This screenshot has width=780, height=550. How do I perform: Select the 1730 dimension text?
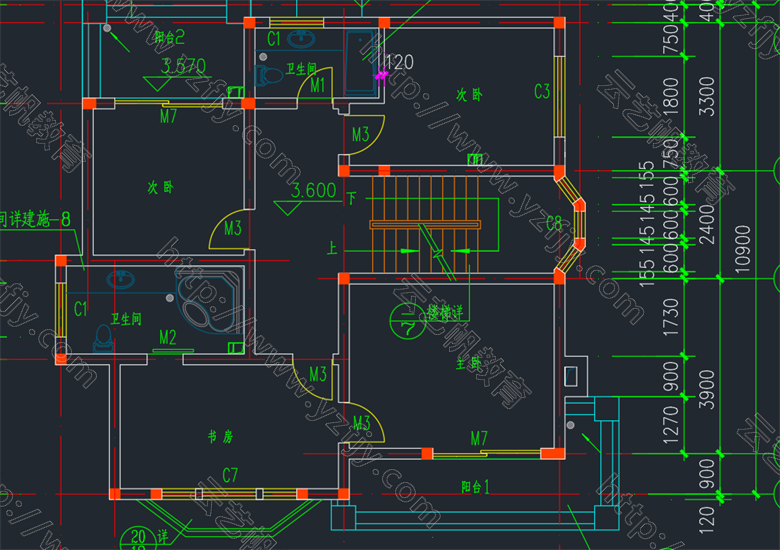point(671,316)
